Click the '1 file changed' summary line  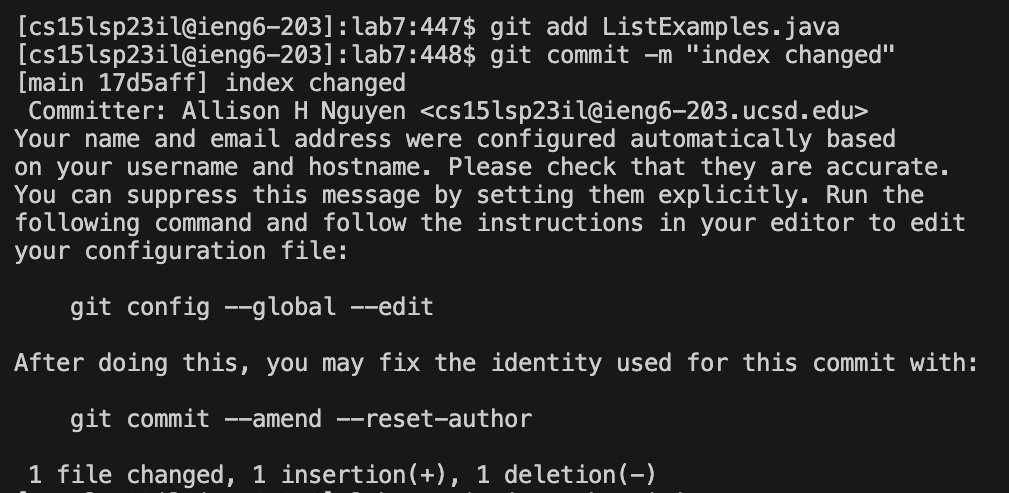[x=342, y=475]
